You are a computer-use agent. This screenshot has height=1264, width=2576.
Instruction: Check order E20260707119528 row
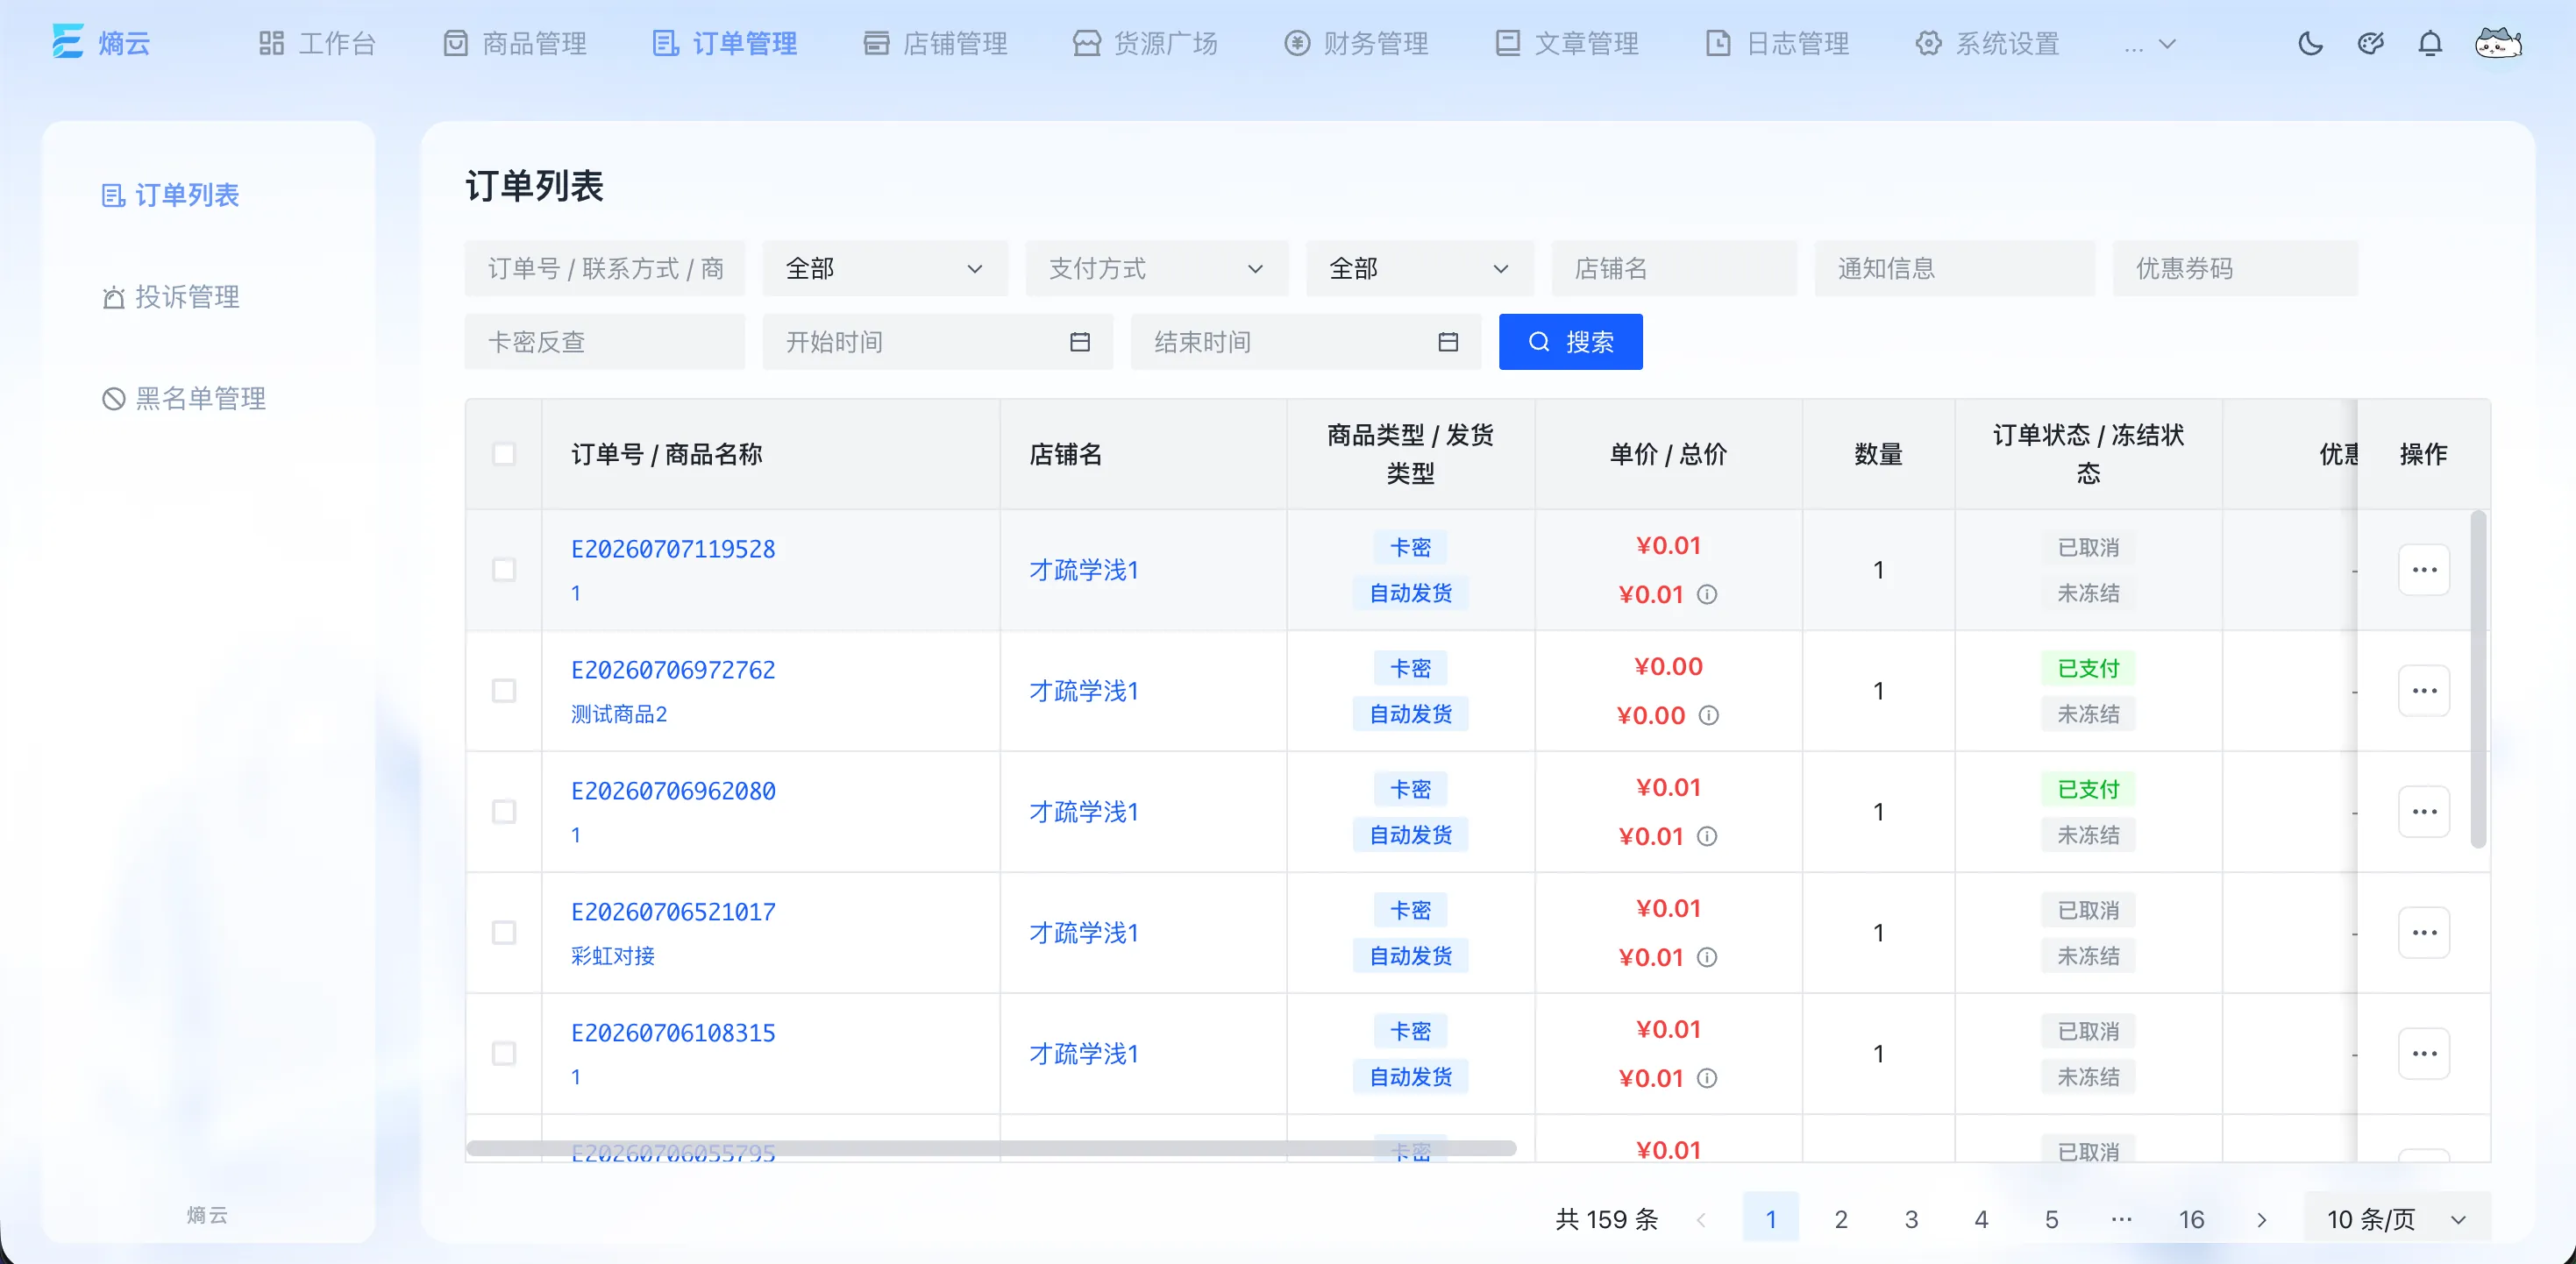(x=504, y=570)
